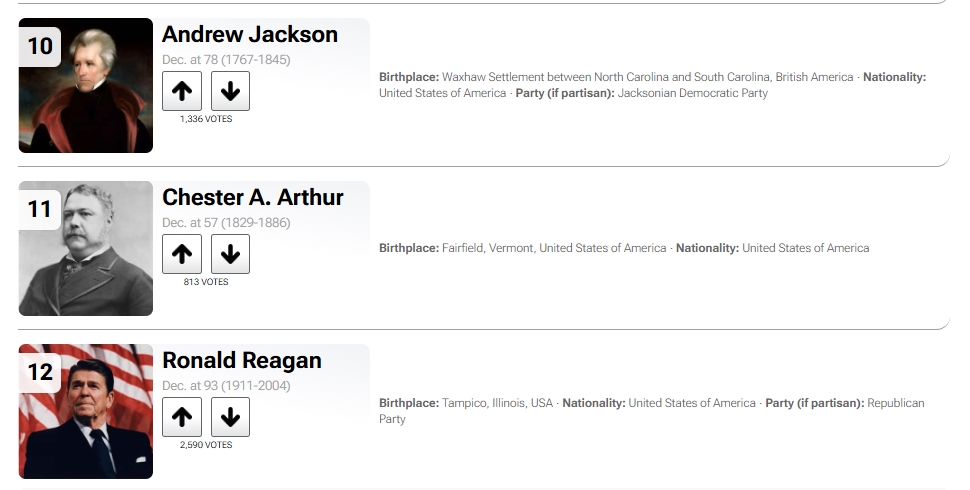Upvote Ronald Reagan with the up arrow
This screenshot has height=490, width=970.
[x=182, y=417]
